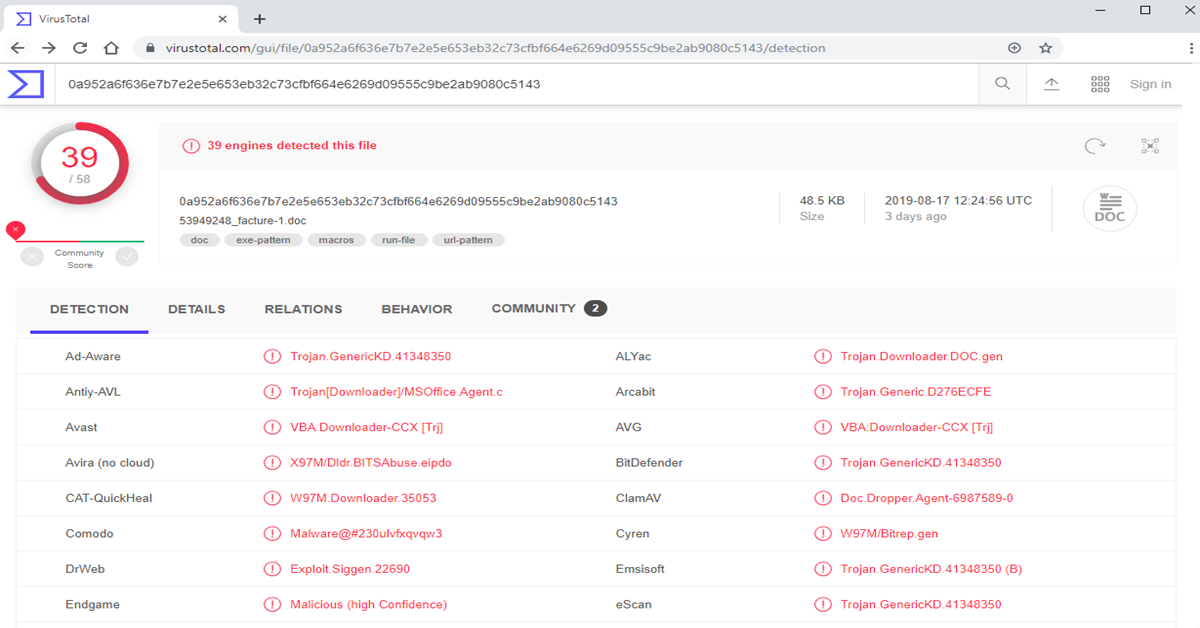The image size is (1200, 628).
Task: Click the browser home icon
Action: 111,48
